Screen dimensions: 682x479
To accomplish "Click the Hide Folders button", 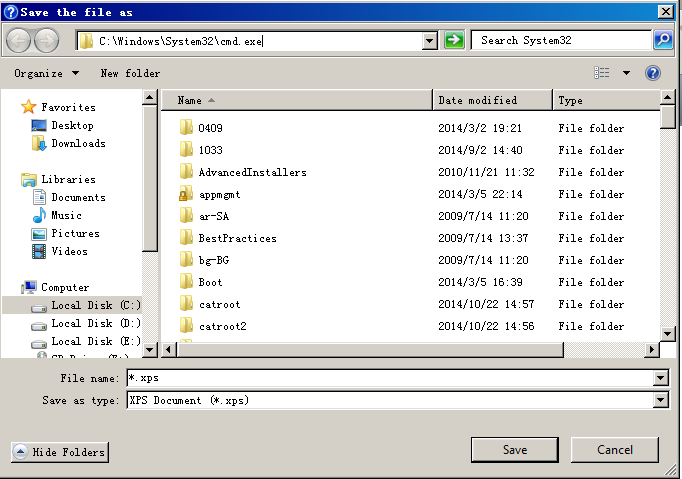I will [x=60, y=452].
